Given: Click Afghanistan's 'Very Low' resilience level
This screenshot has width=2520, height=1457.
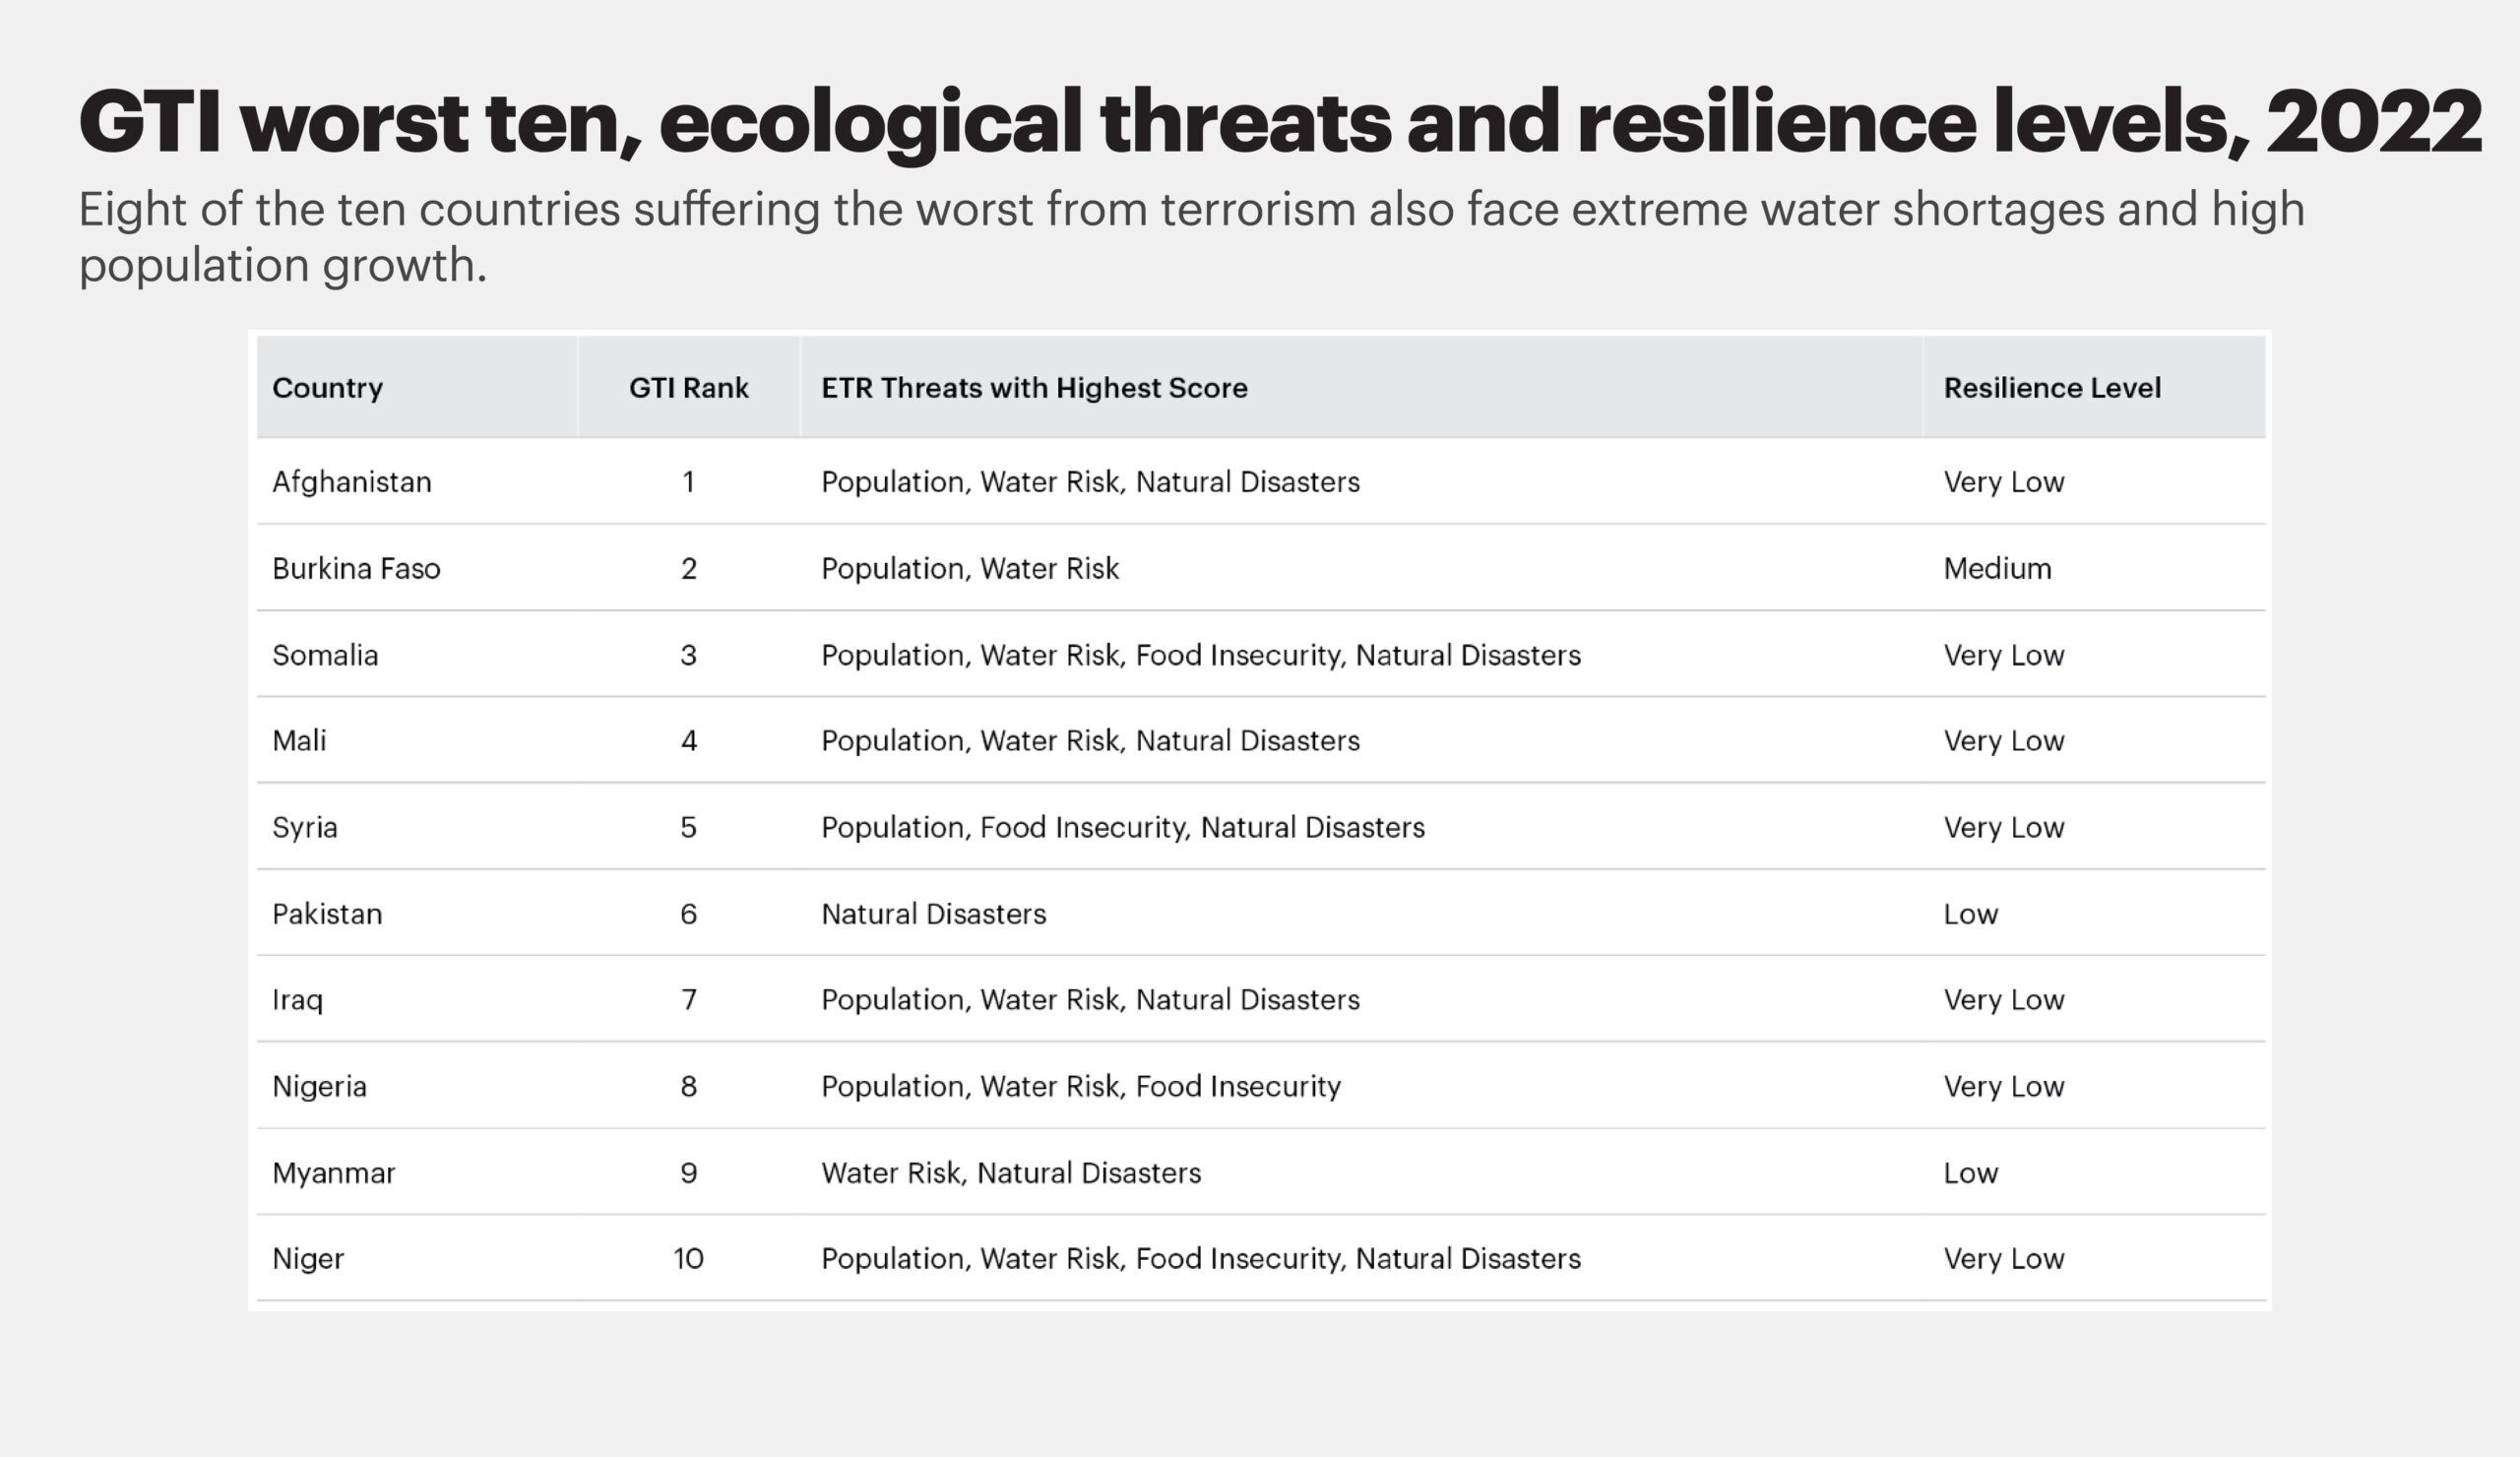Looking at the screenshot, I should (2004, 482).
